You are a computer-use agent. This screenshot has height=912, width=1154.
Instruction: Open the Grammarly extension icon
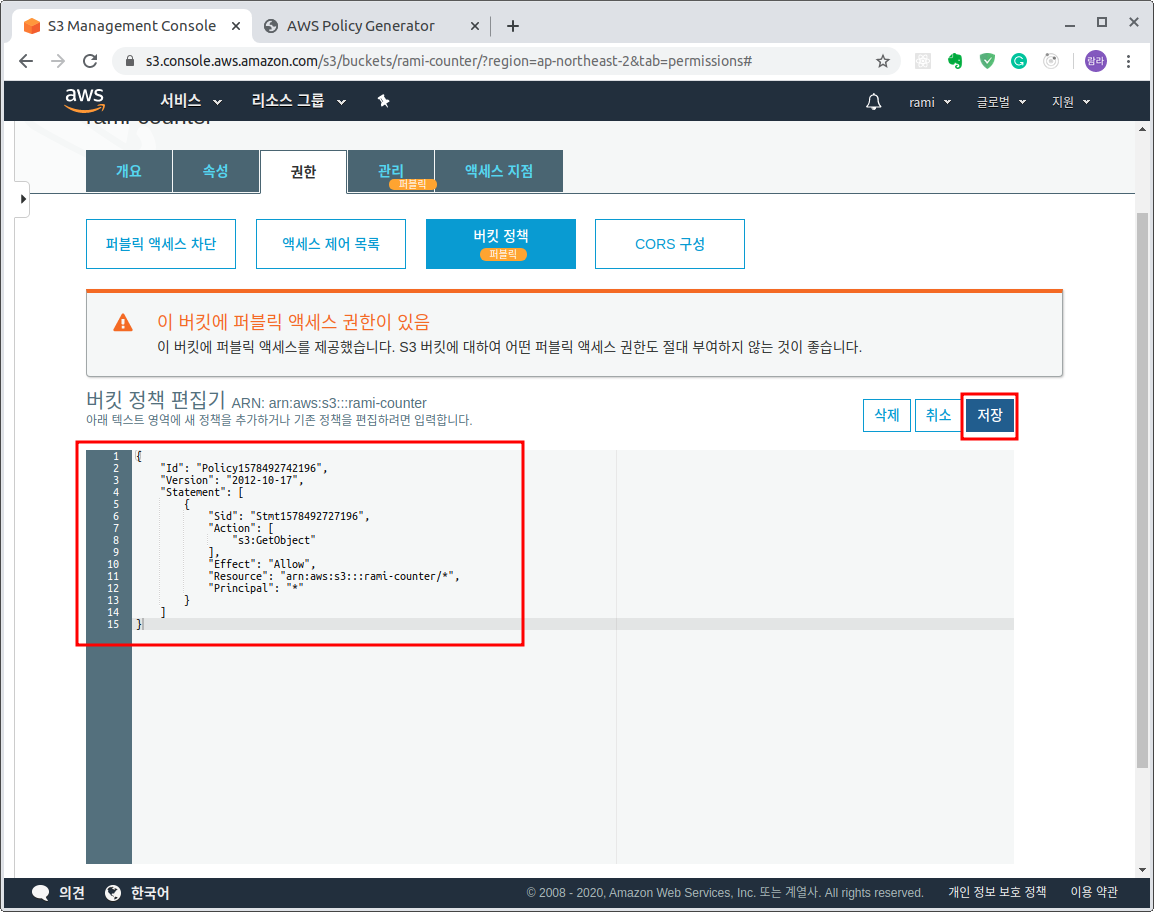point(1019,61)
